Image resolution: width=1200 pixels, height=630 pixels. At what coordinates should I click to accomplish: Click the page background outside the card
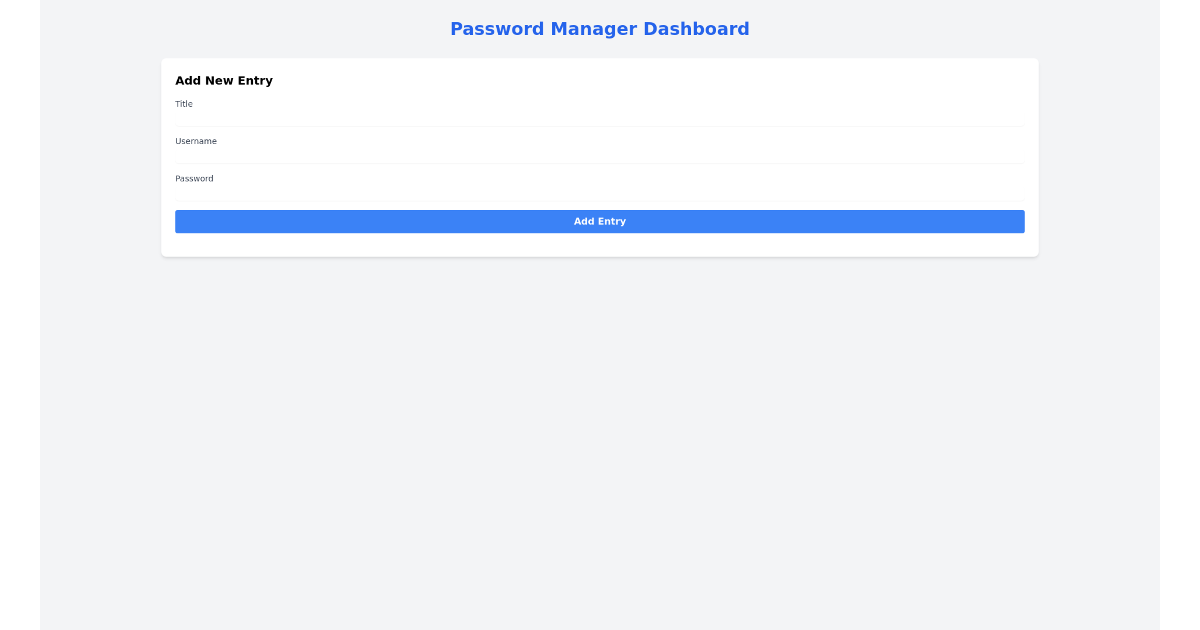click(600, 450)
